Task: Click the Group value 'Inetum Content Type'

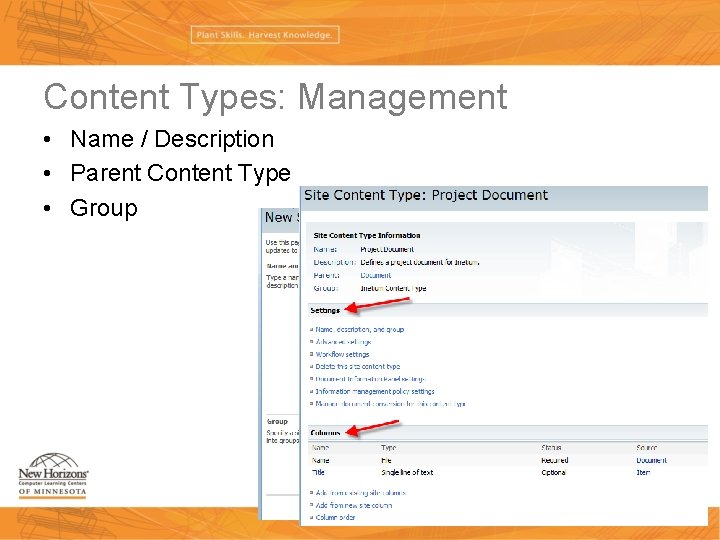Action: (393, 289)
